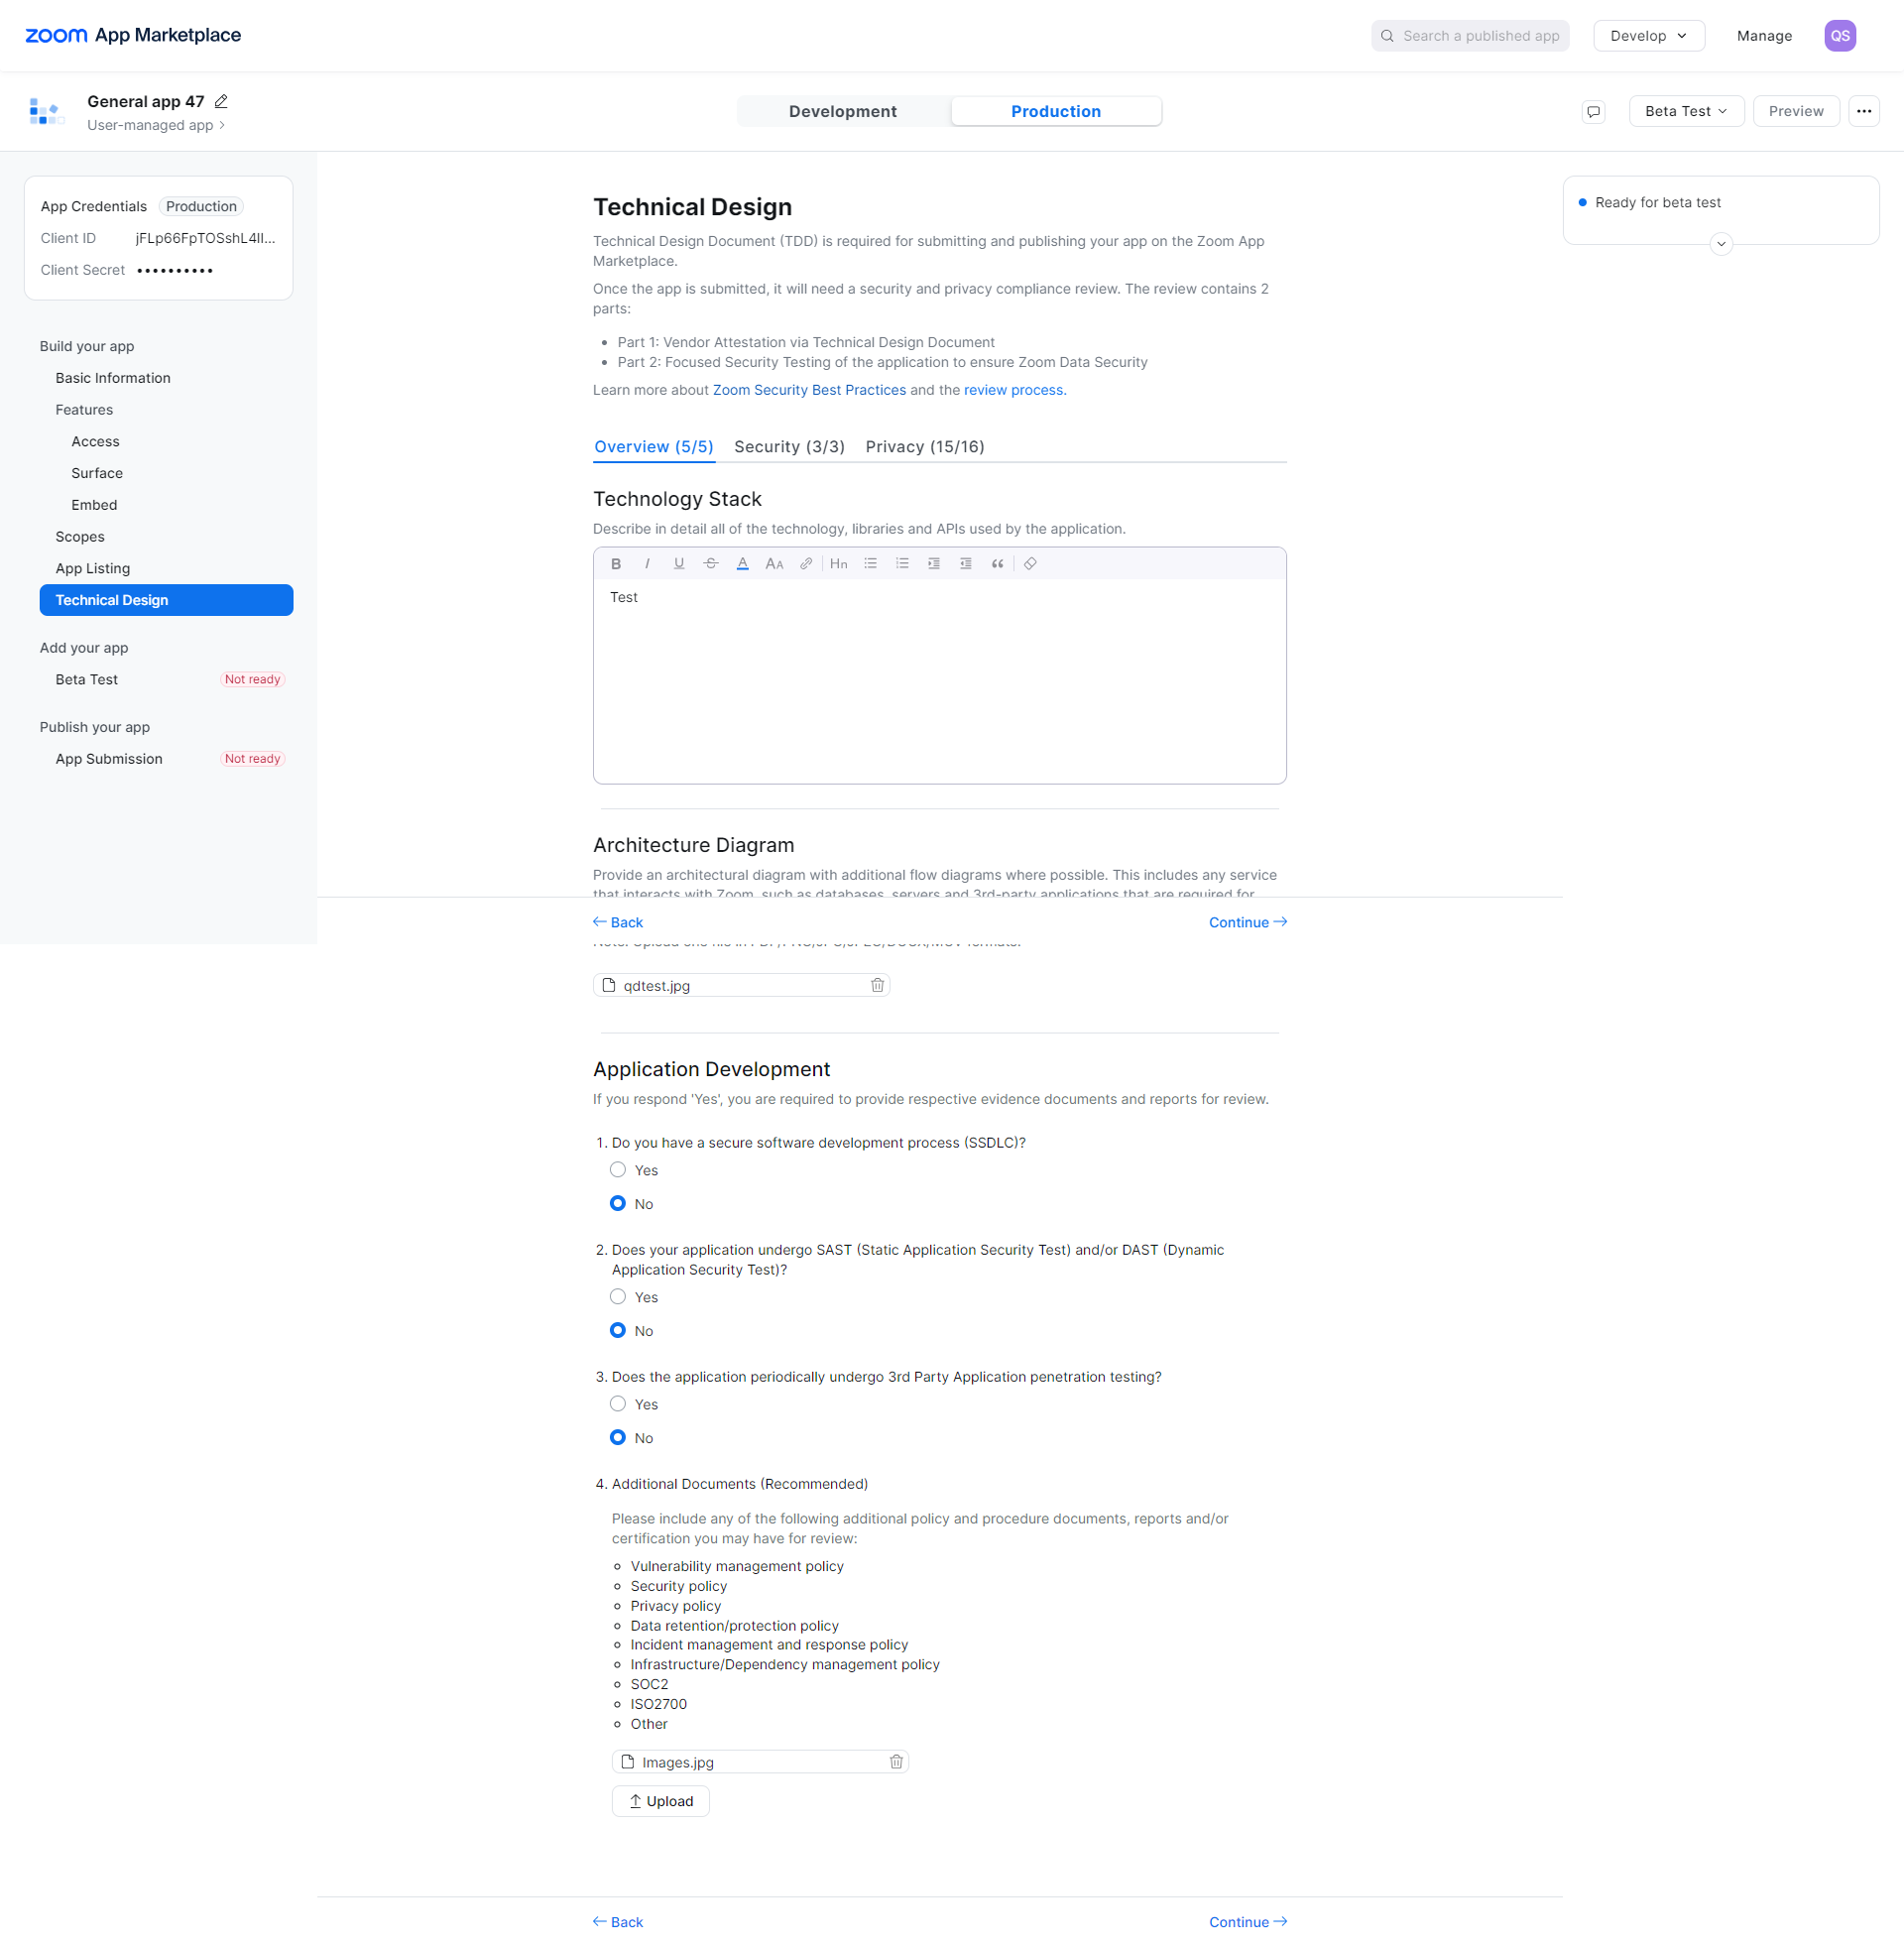Switch to the Security (3/3) tab
This screenshot has width=1904, height=1947.
pyautogui.click(x=789, y=447)
